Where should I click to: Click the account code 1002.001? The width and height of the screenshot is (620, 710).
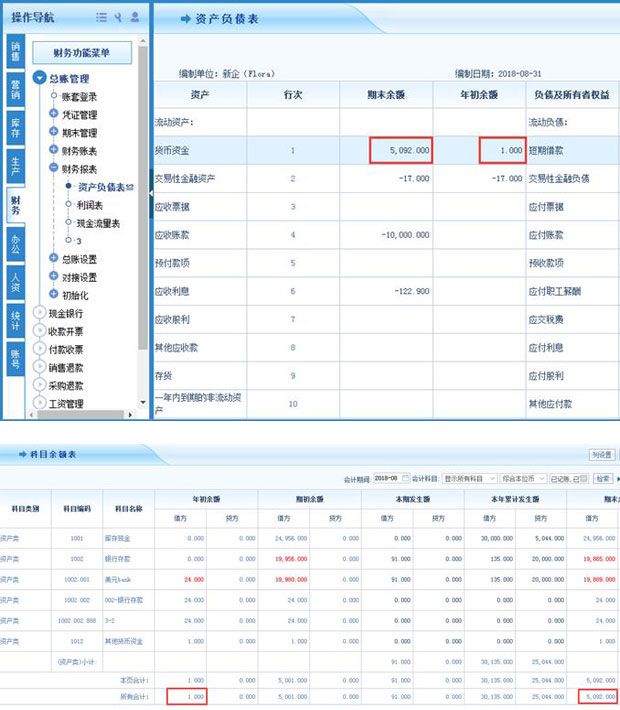[x=77, y=580]
